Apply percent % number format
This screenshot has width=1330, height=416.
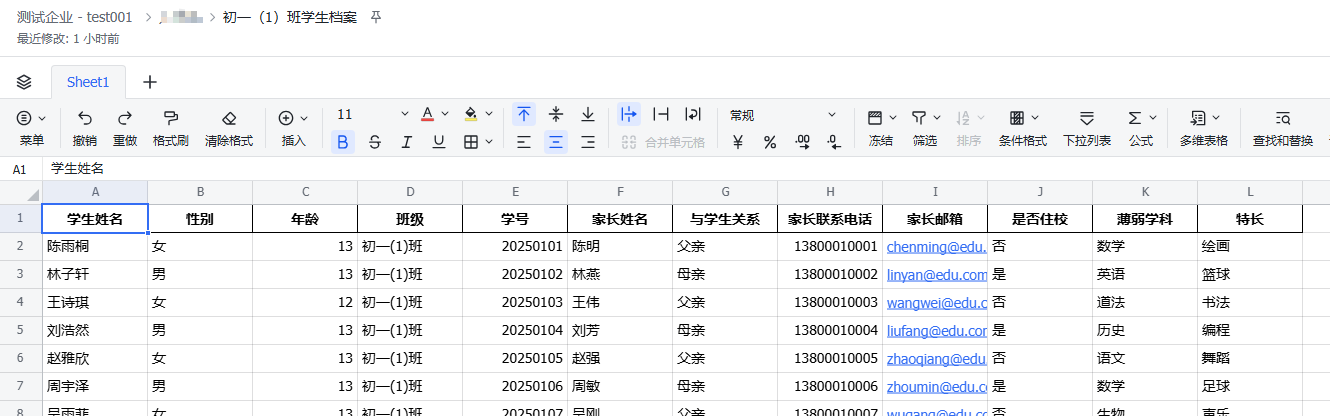(770, 142)
